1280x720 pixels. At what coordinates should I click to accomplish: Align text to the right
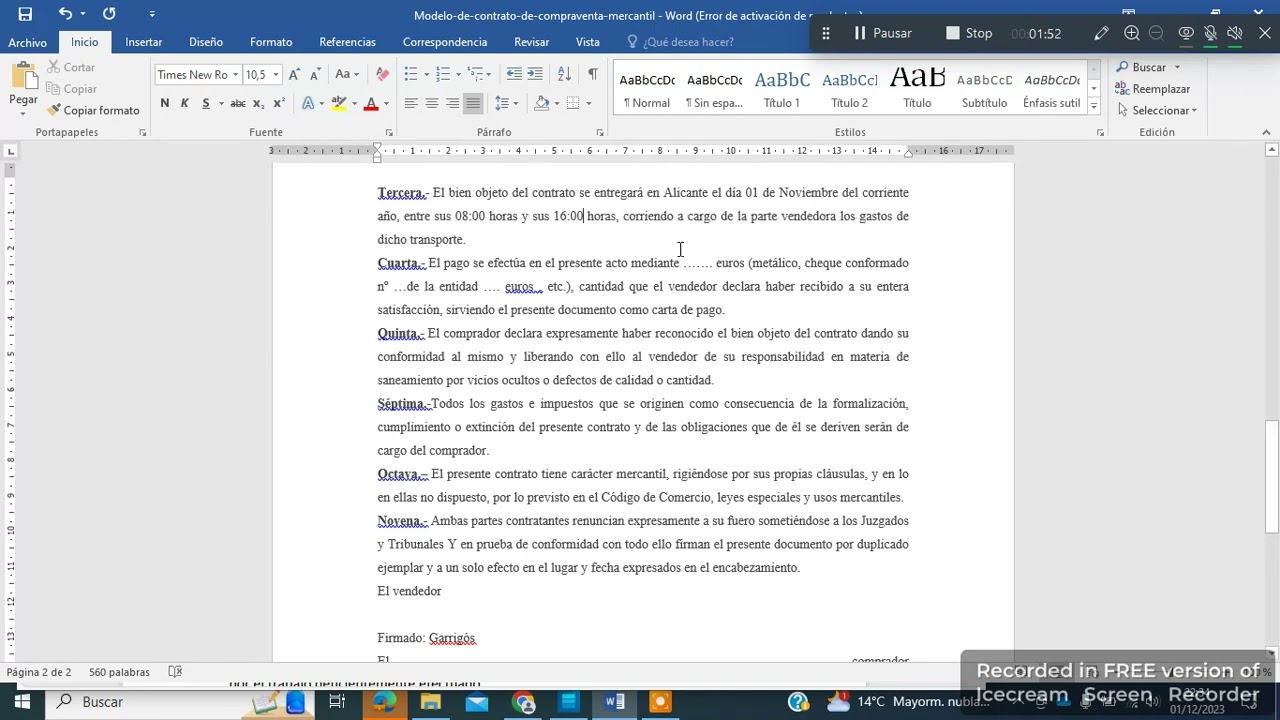pos(453,103)
